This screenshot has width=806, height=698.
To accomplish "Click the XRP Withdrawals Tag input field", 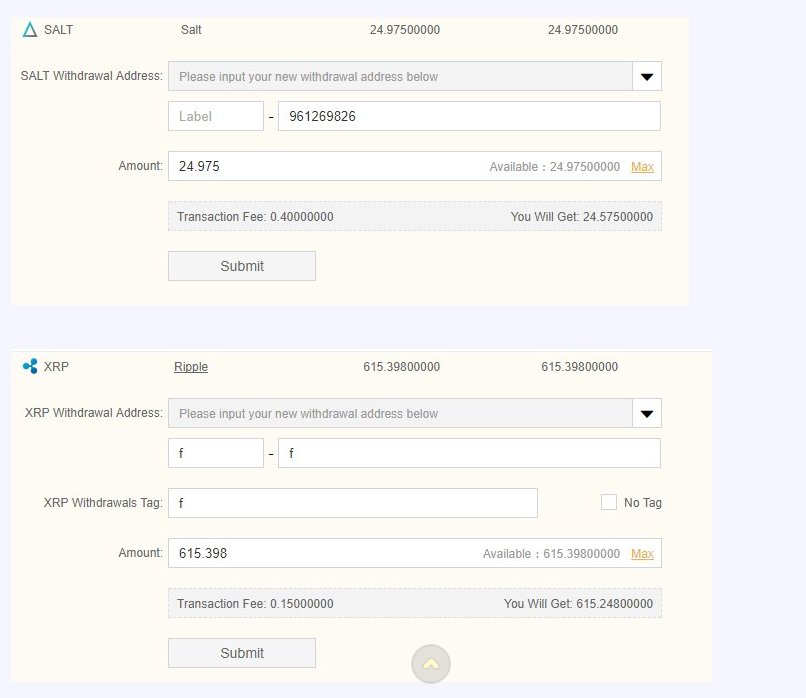I will pyautogui.click(x=353, y=503).
